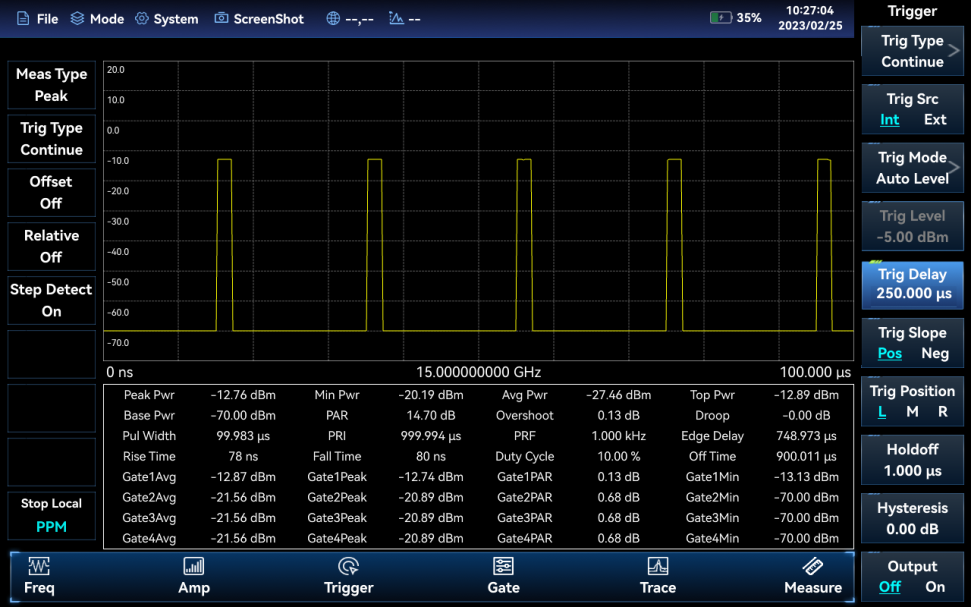Open the File menu
The image size is (971, 607).
coord(36,19)
